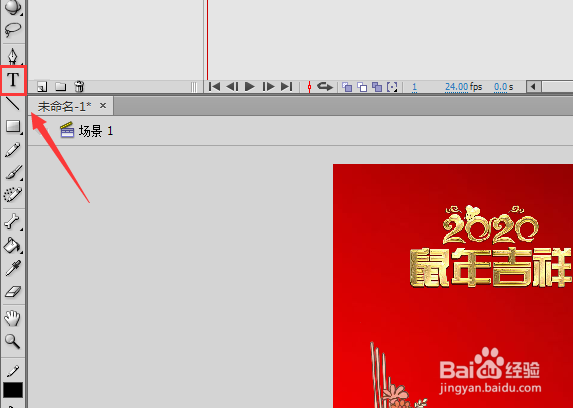
Task: Center the frame in timeline
Action: tap(309, 87)
